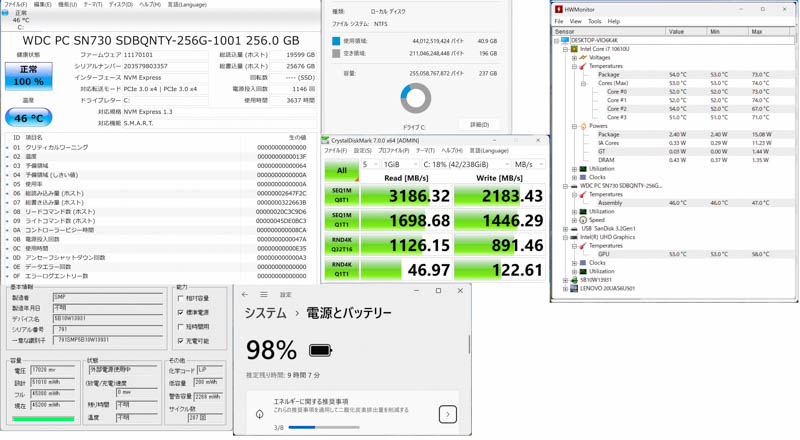
Task: Click the gray free-space legend square
Action: tap(336, 53)
